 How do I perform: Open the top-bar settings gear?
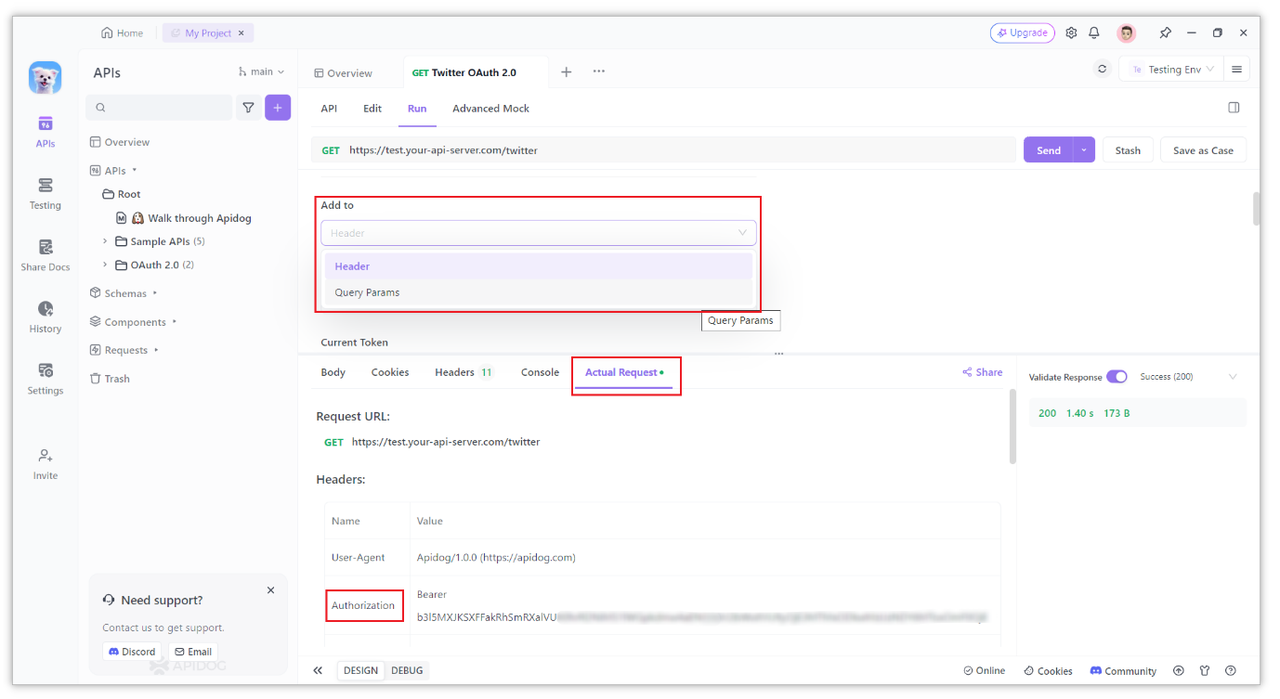click(1071, 33)
